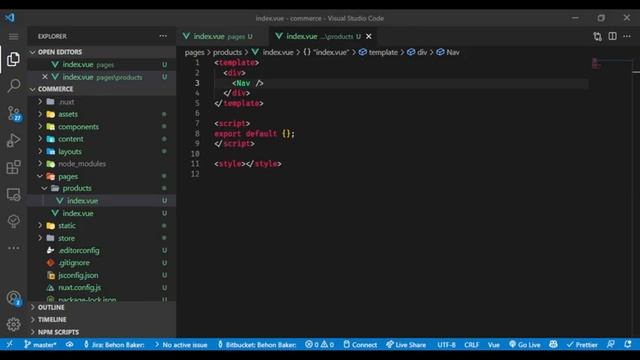Click the remote window indicator in status bar
Screen dimensions: 640x360
coord(9,344)
